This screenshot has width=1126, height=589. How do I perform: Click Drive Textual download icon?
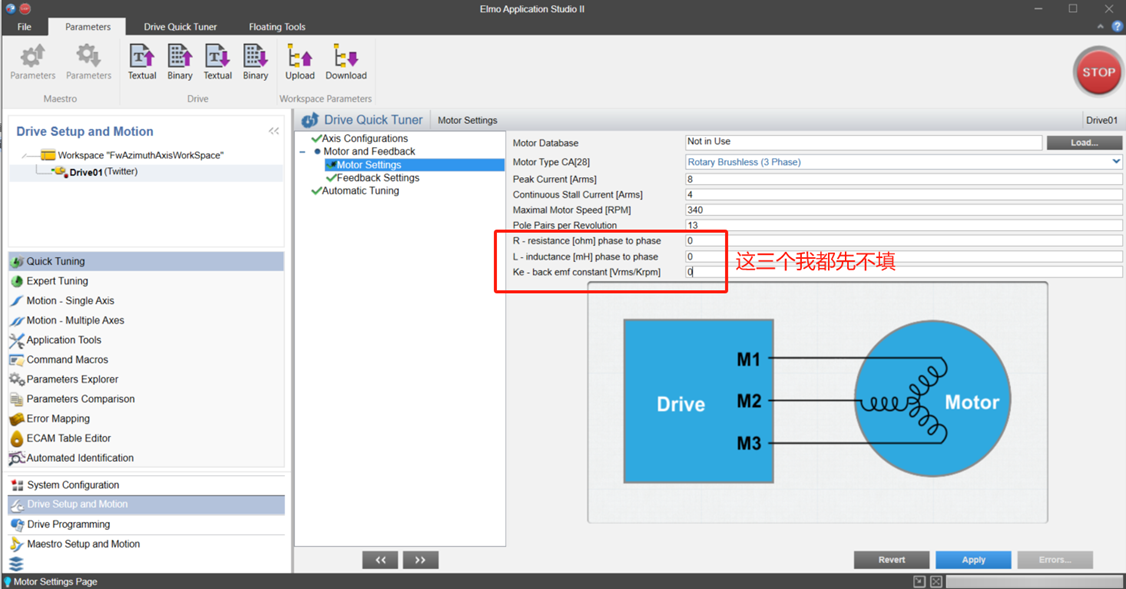217,56
